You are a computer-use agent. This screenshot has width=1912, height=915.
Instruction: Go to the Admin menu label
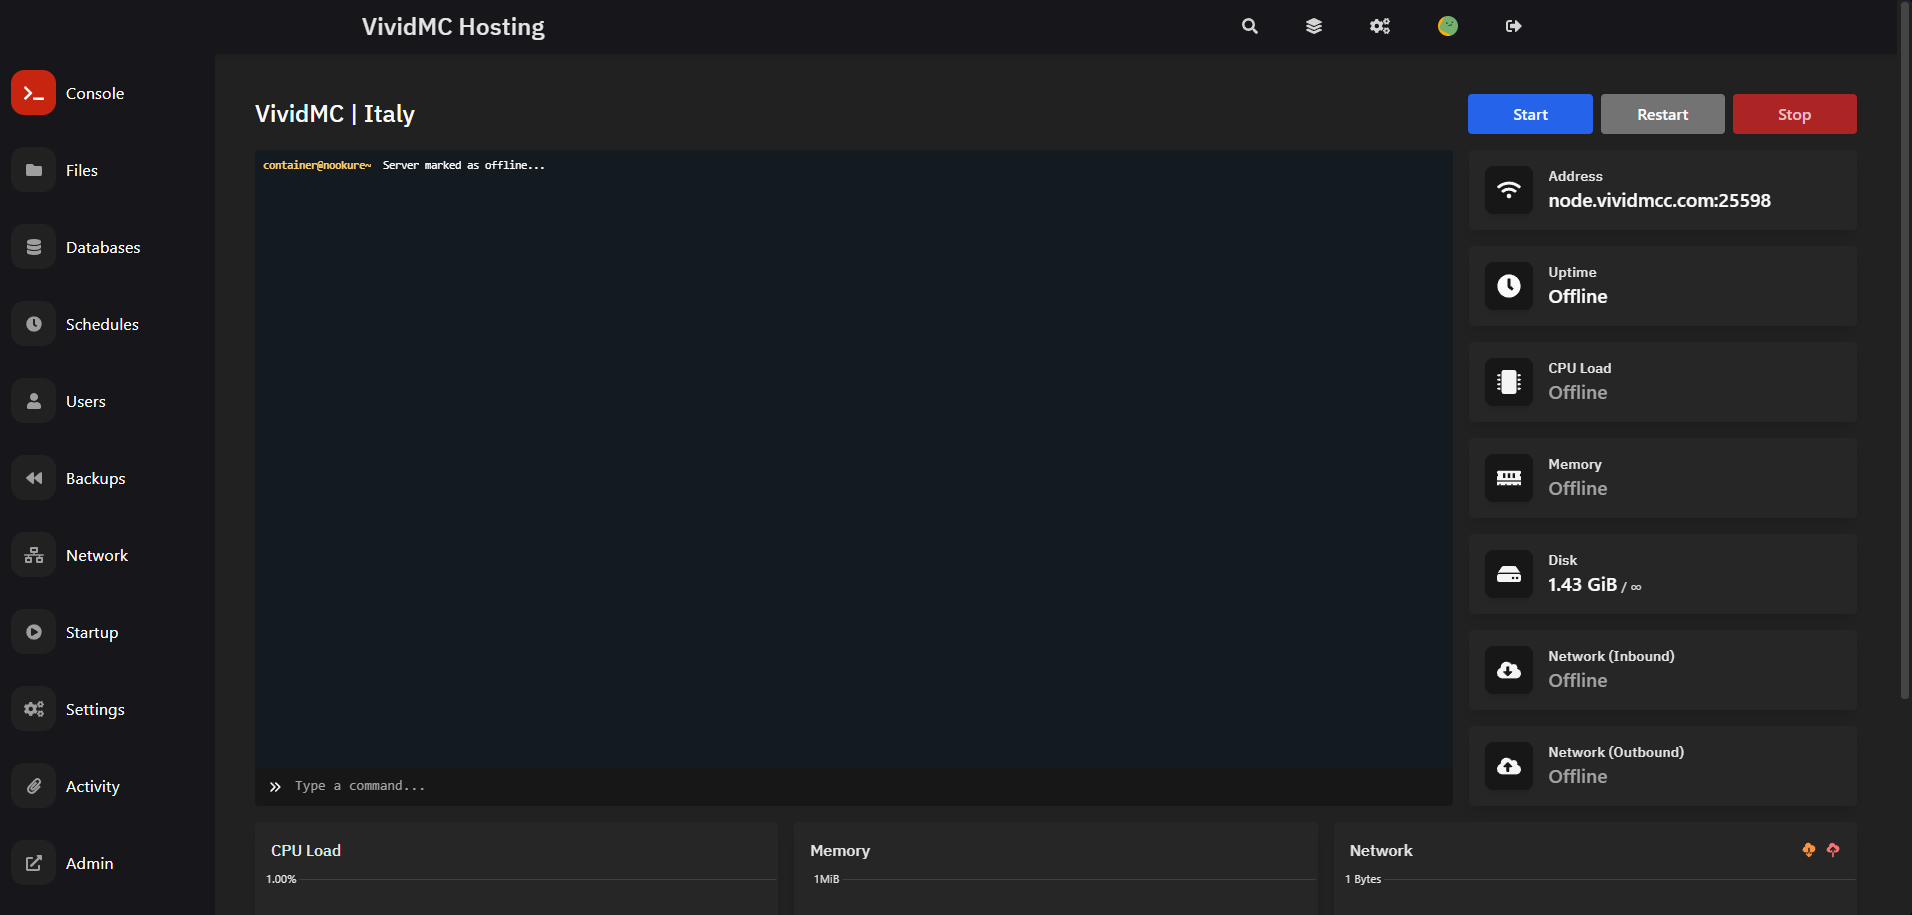click(90, 863)
